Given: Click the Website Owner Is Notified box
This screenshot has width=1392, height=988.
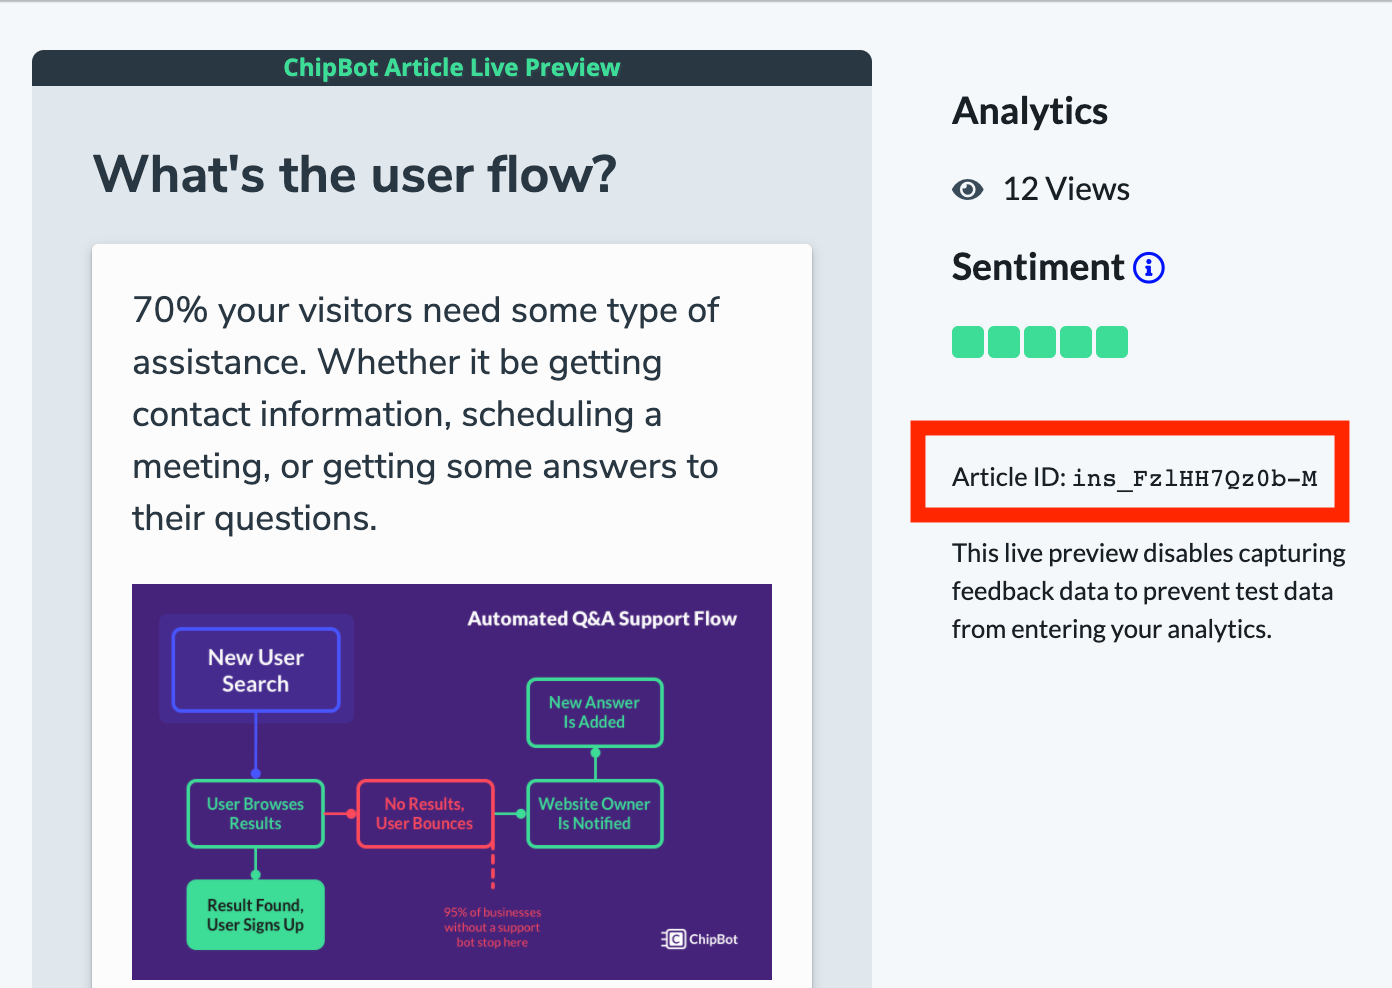Looking at the screenshot, I should tap(594, 814).
